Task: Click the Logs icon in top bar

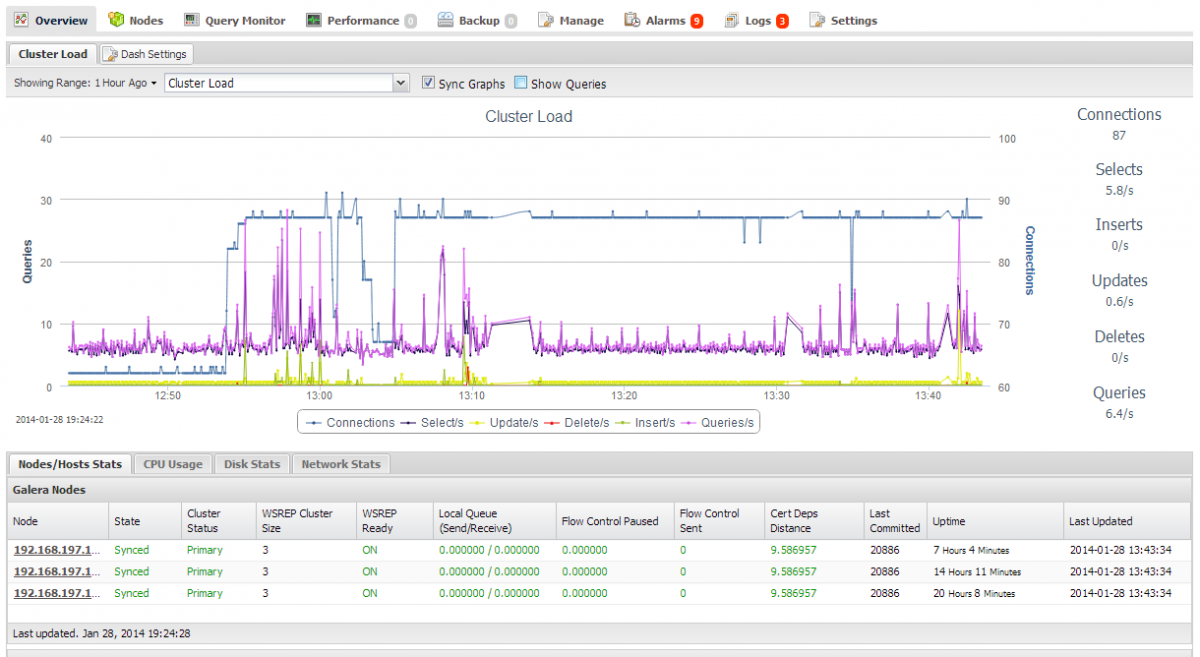Action: pyautogui.click(x=731, y=20)
